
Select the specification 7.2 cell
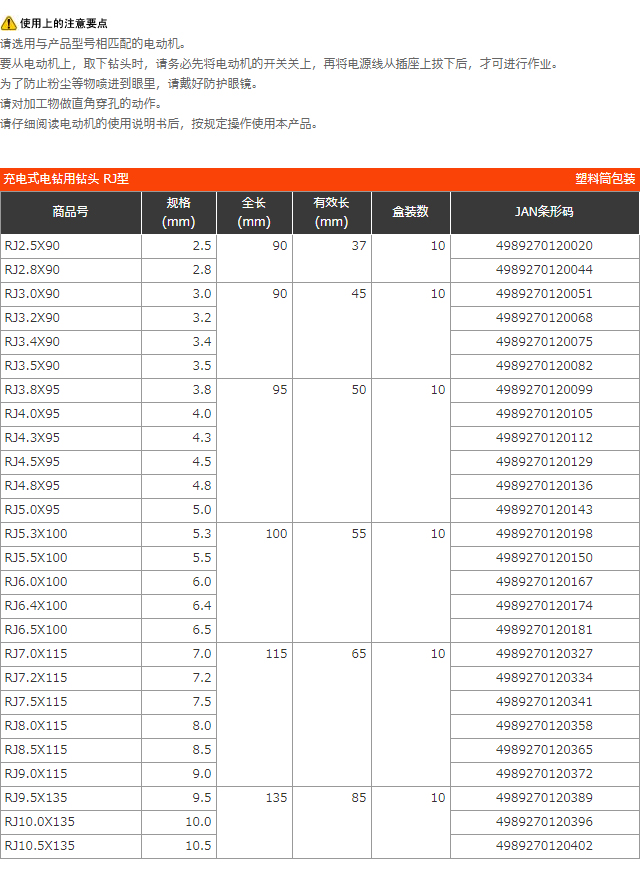tap(201, 678)
